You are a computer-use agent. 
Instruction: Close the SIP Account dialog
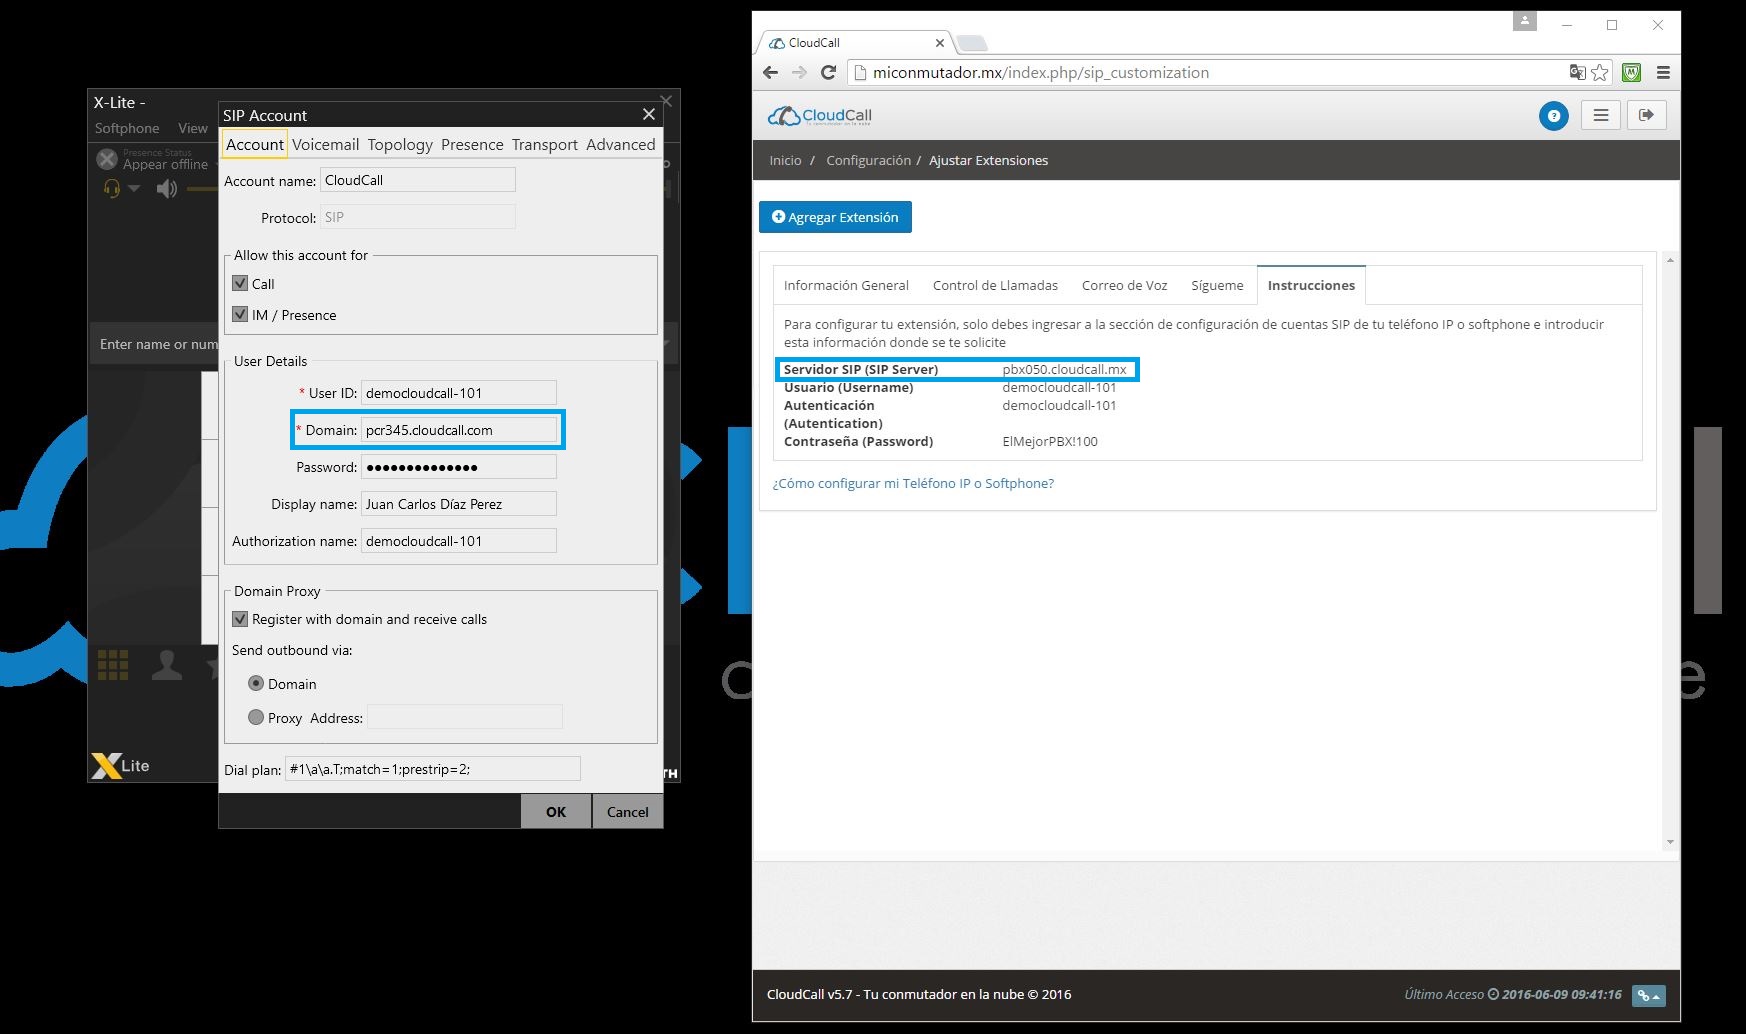(648, 115)
